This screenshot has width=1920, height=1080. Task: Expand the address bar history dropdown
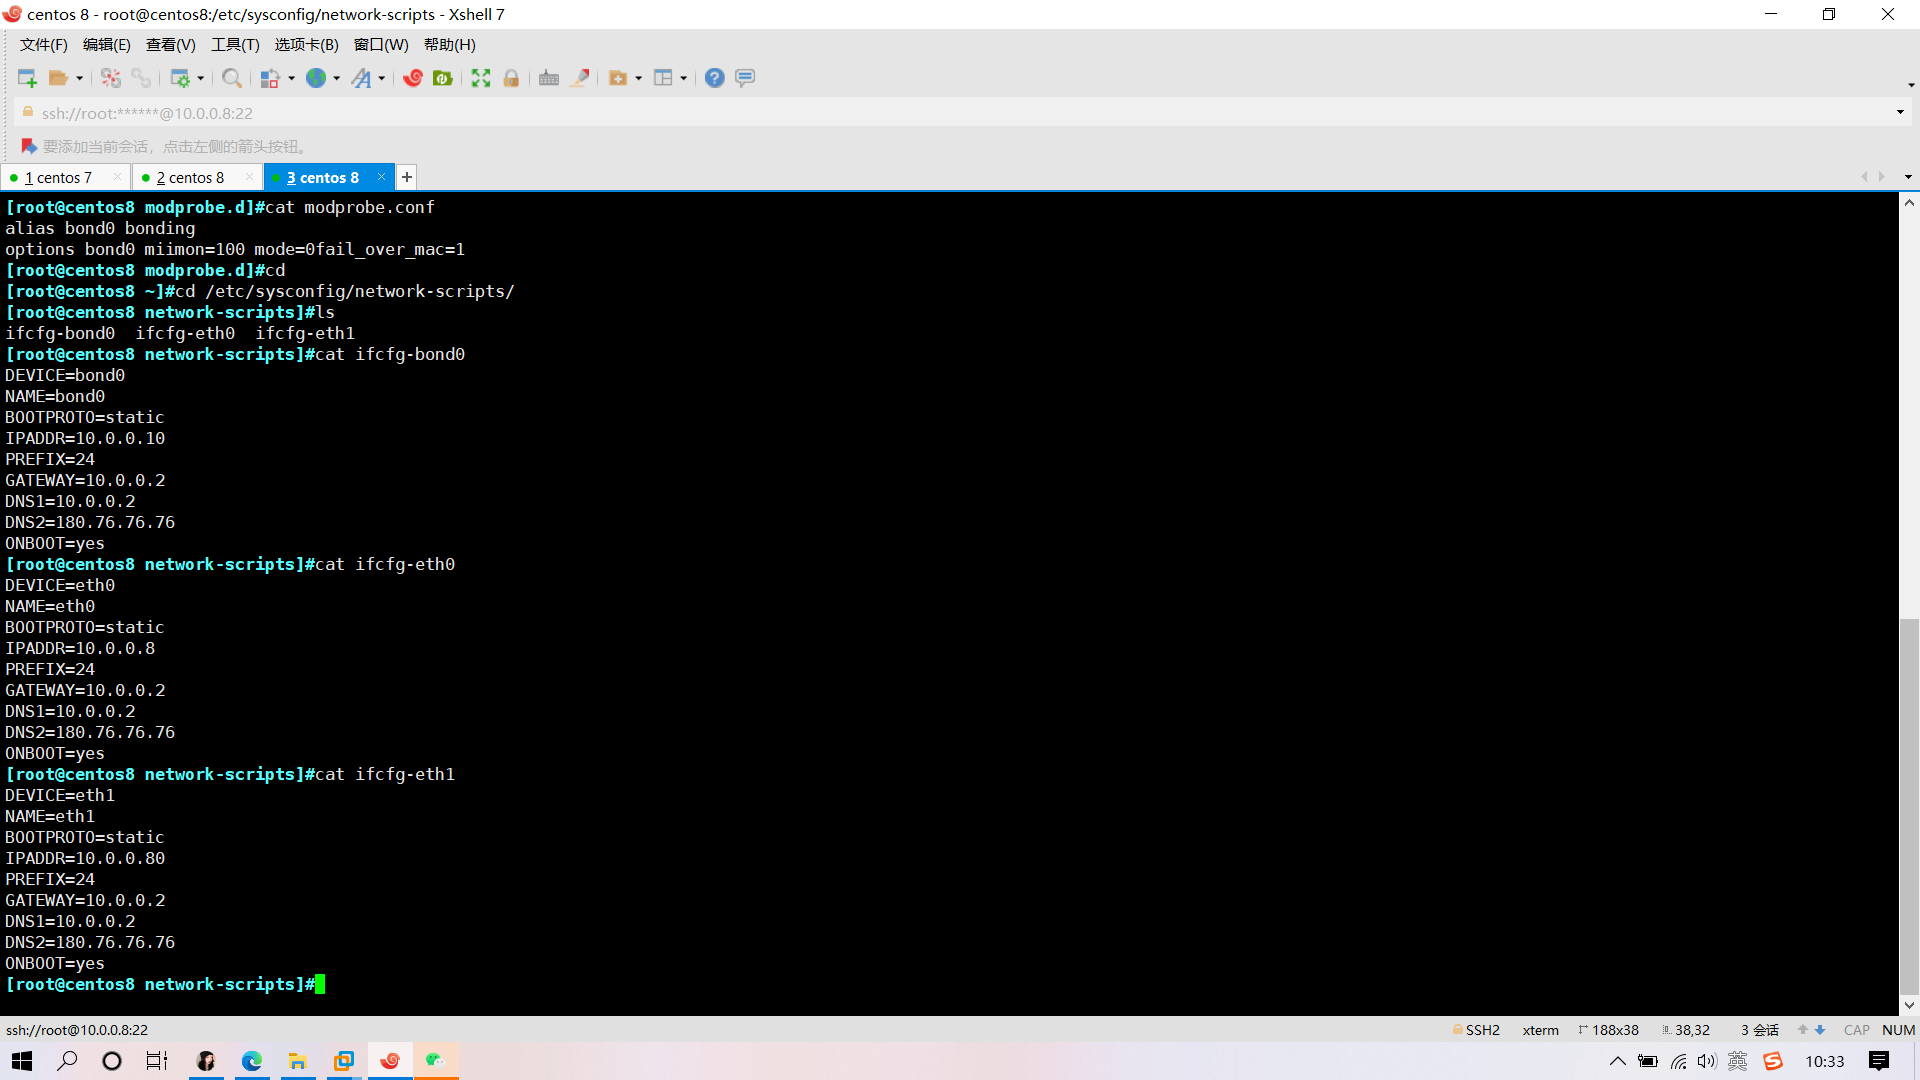pos(1900,112)
